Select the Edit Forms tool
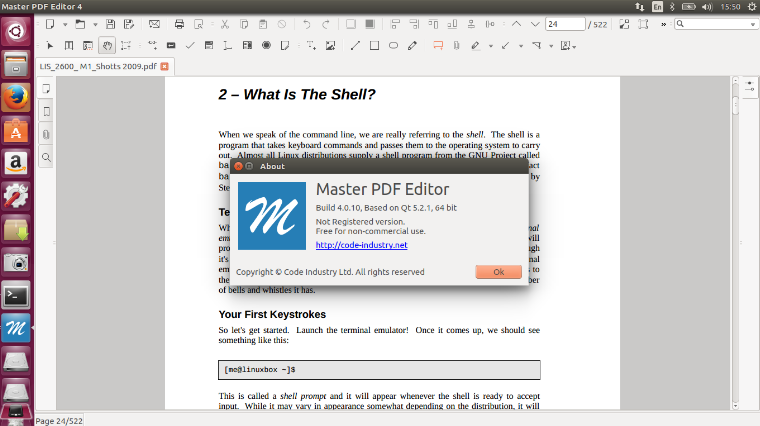The height and width of the screenshot is (426, 760). pos(88,46)
